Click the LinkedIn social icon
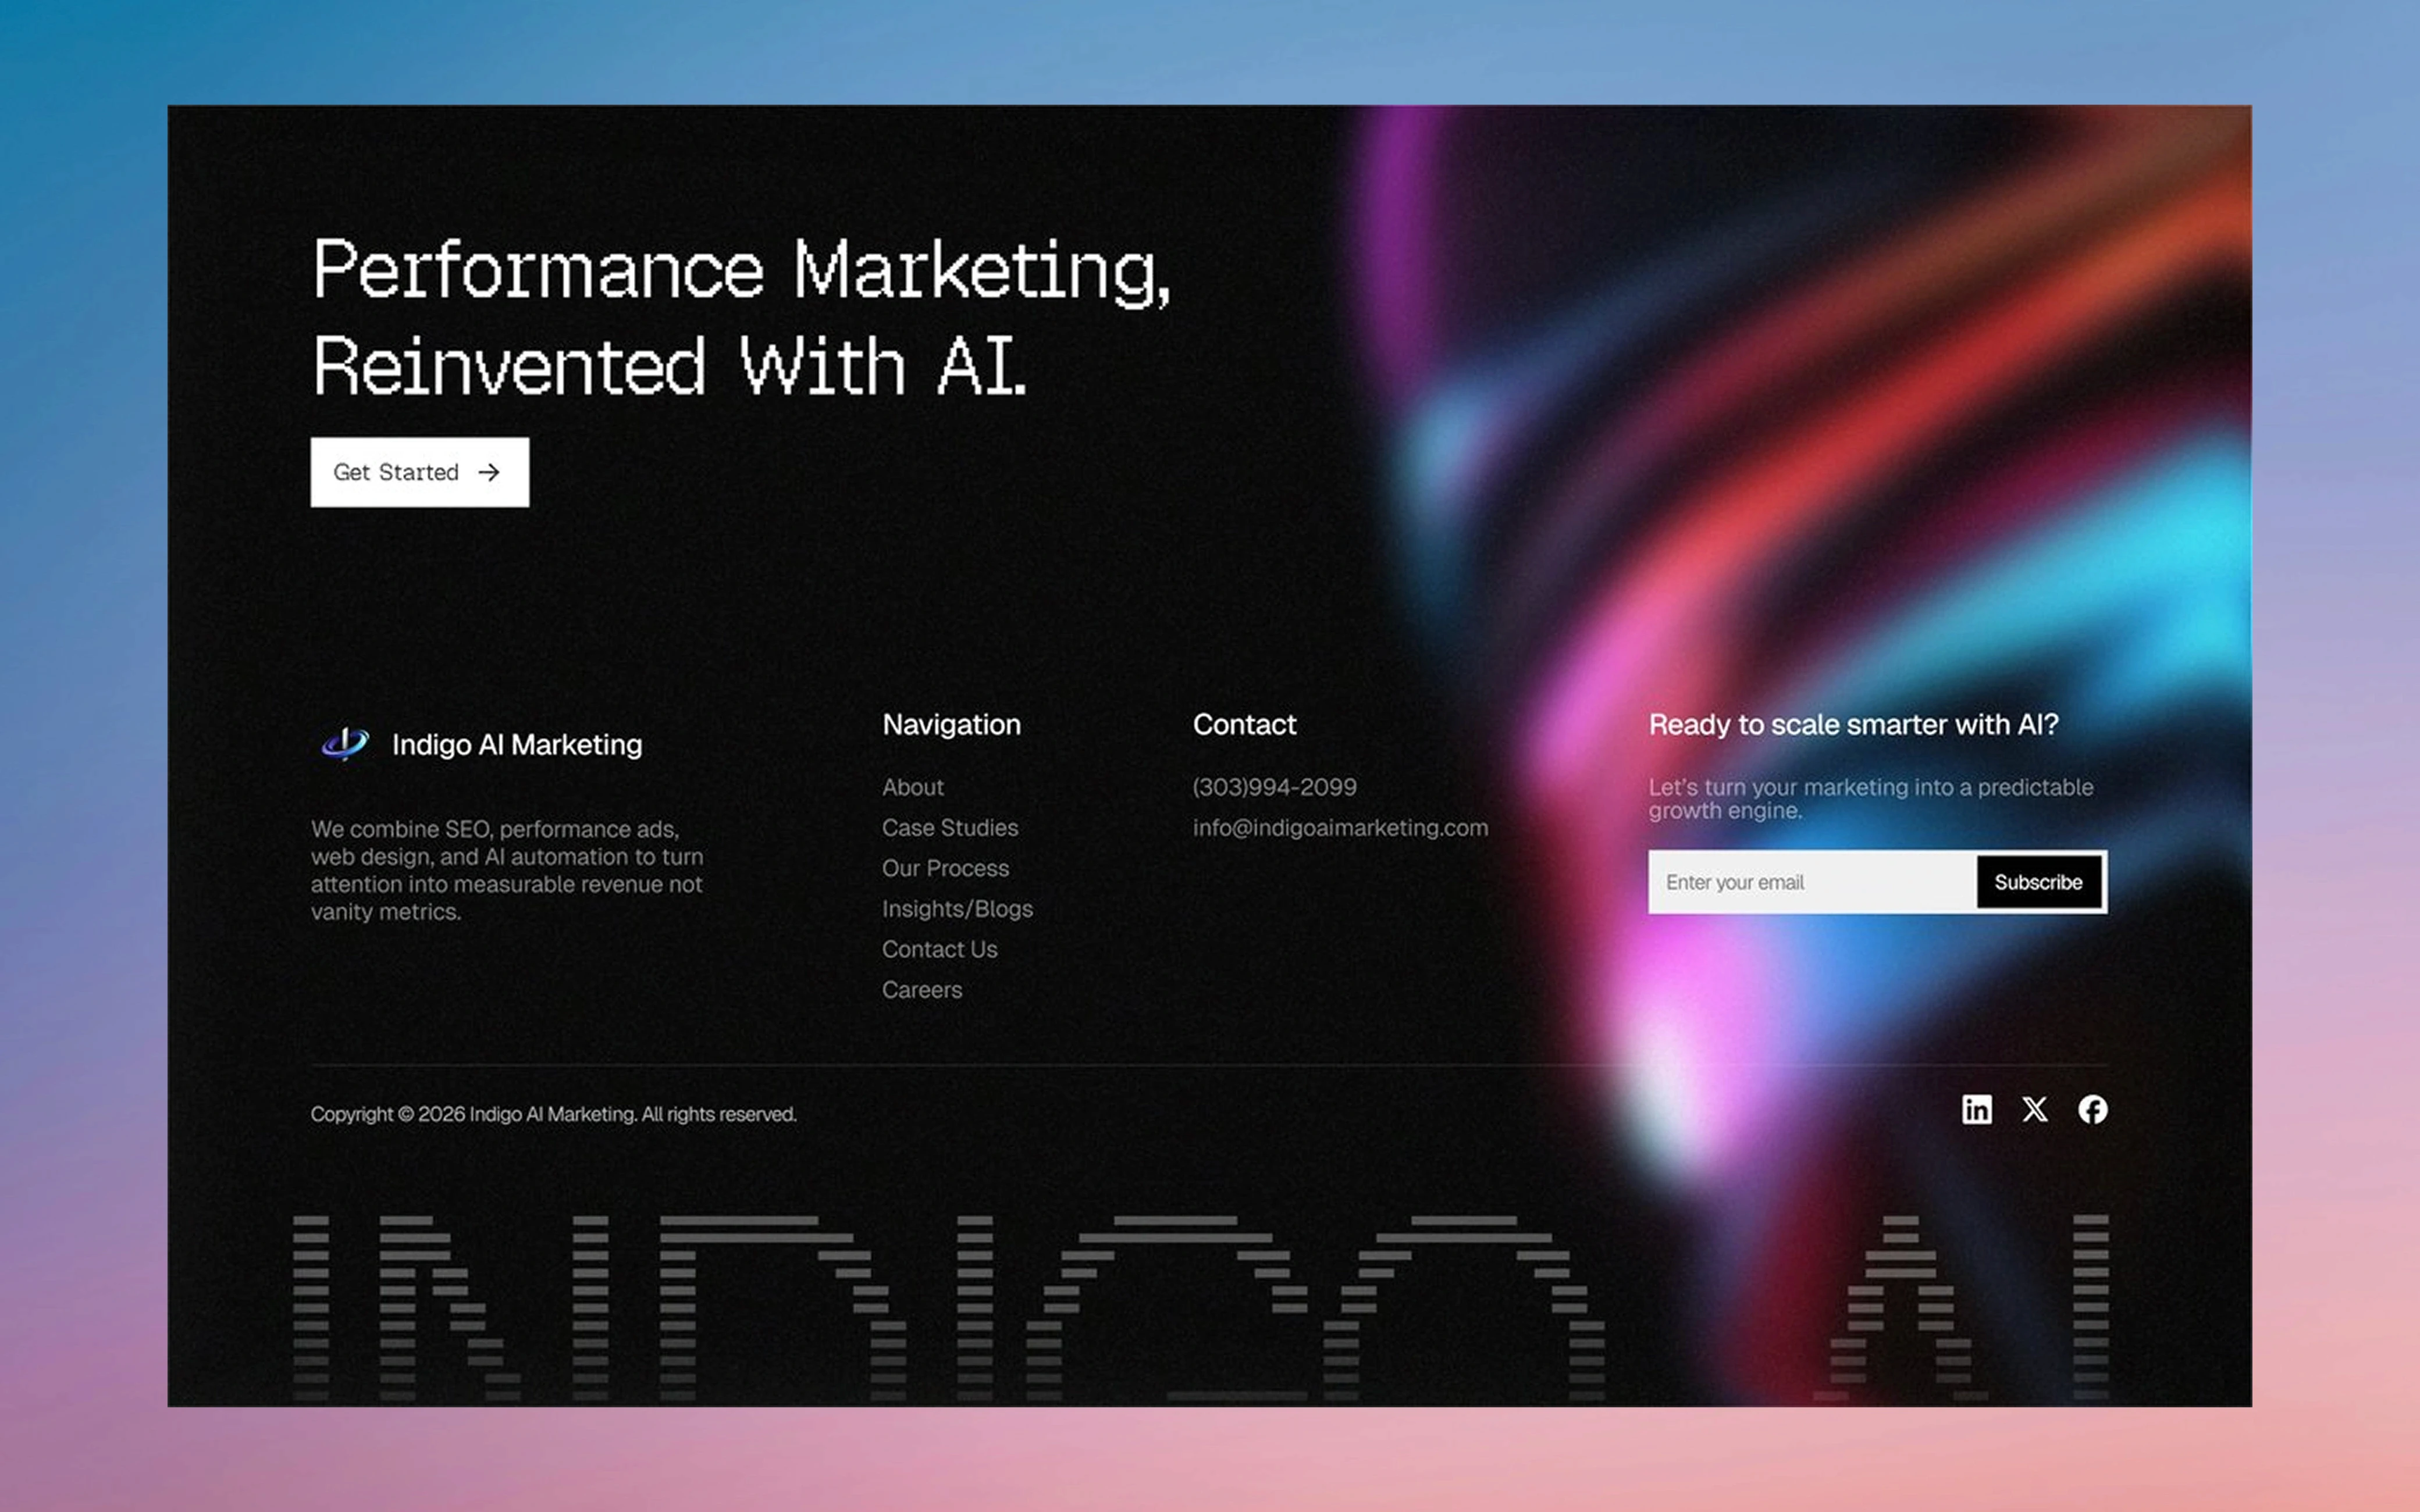2420x1512 pixels. 1976,1109
